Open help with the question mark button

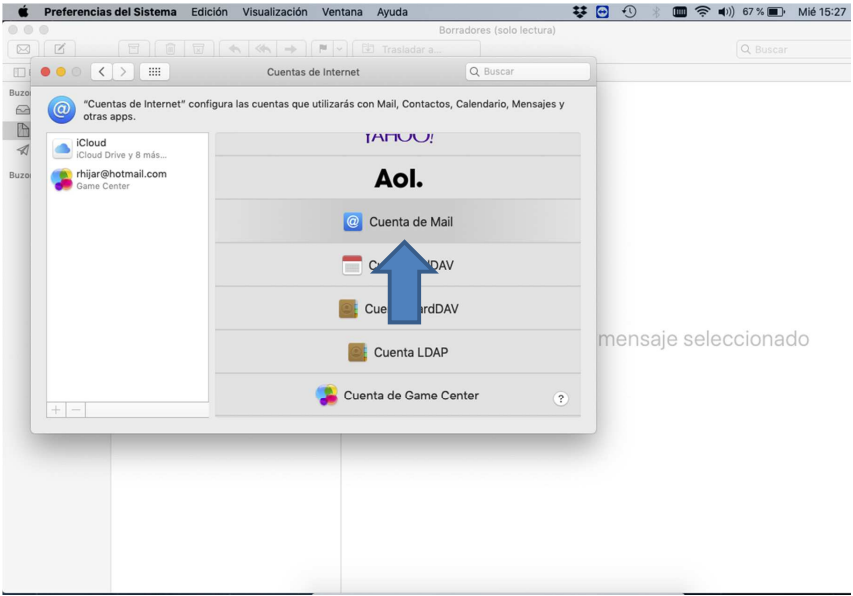[560, 399]
